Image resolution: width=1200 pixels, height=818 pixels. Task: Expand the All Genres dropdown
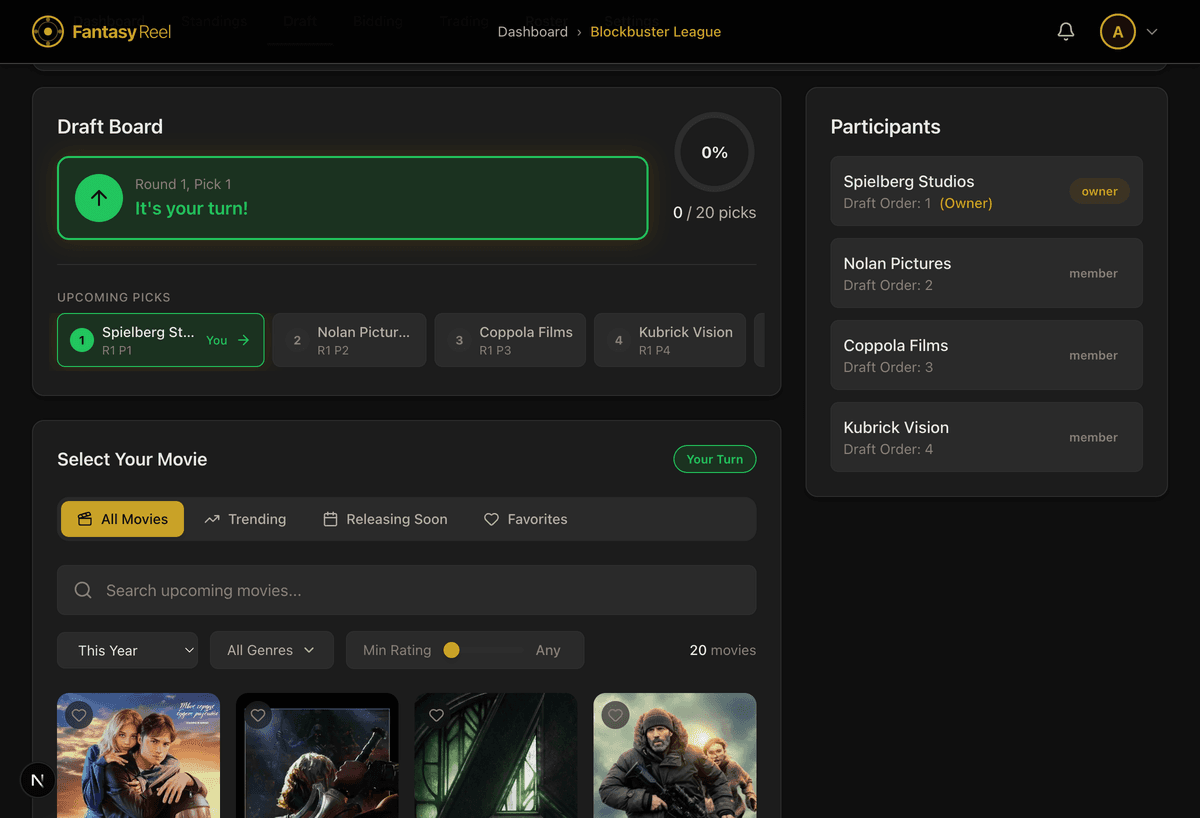271,650
